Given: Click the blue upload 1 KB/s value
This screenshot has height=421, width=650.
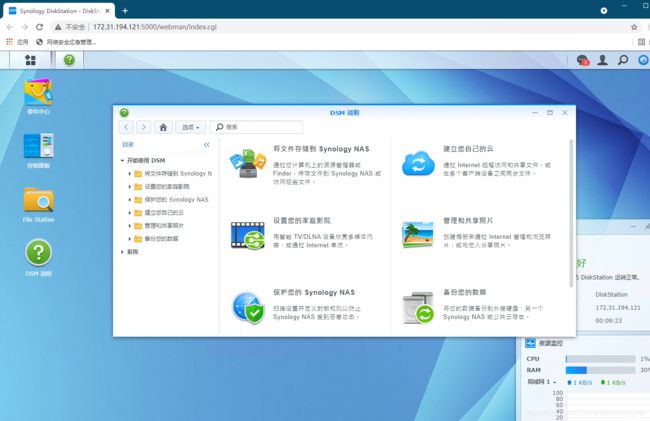Looking at the screenshot, I should coord(580,382).
